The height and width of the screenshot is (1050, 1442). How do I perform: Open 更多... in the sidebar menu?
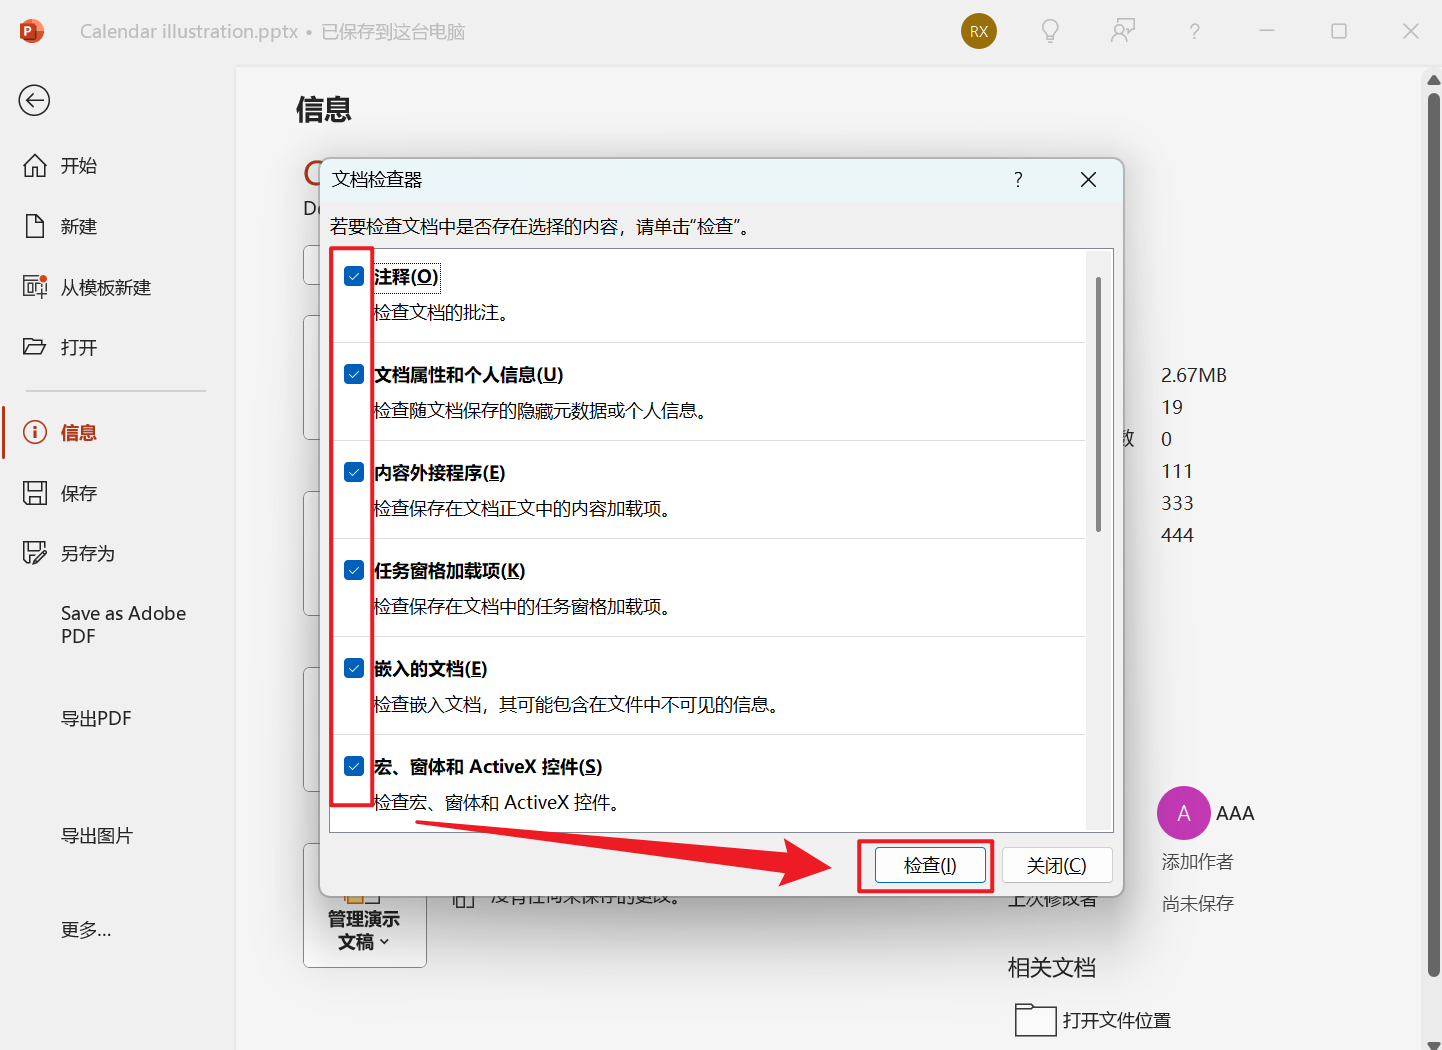pos(86,929)
